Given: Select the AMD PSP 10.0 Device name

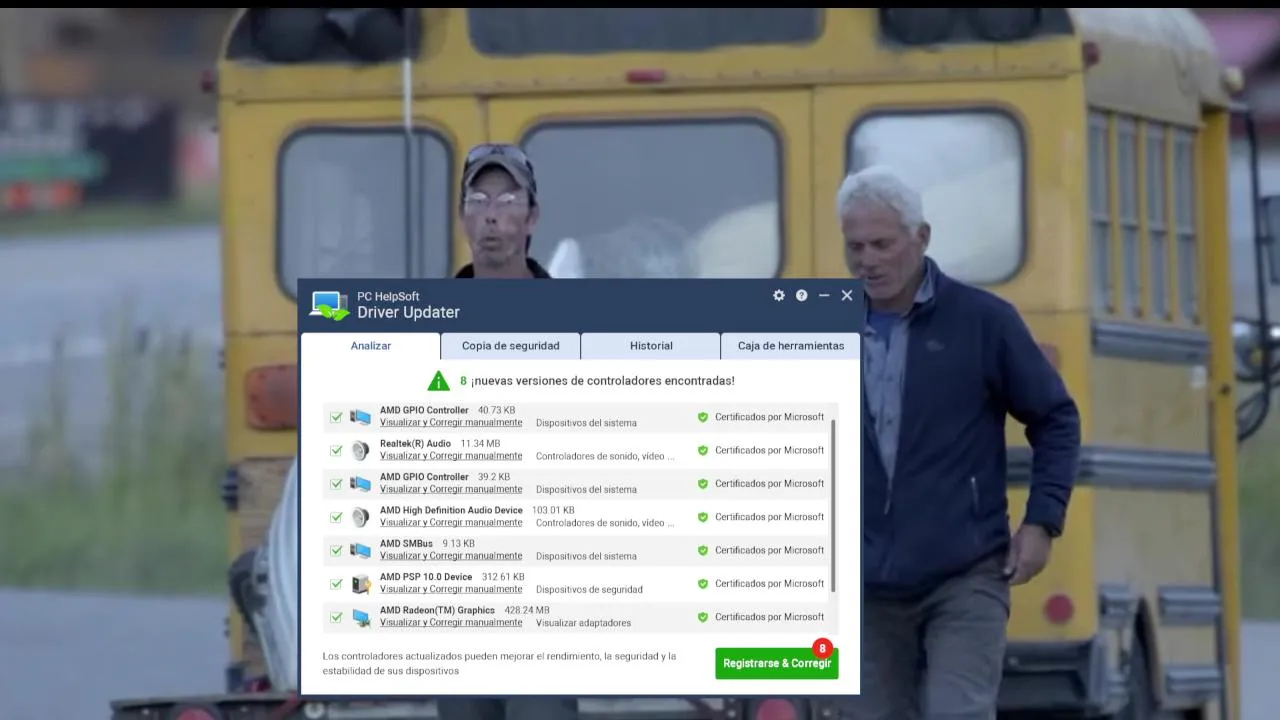Looking at the screenshot, I should (x=426, y=577).
